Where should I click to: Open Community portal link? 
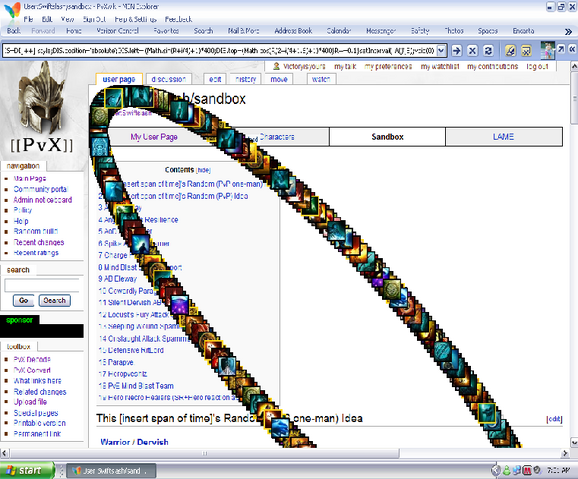click(x=41, y=189)
